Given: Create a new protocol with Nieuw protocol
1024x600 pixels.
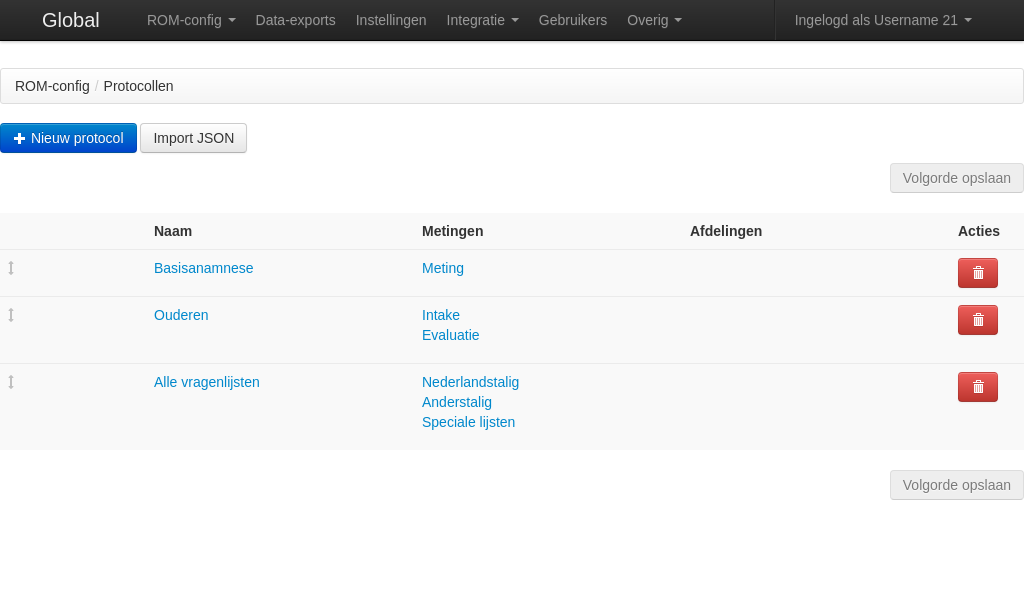Looking at the screenshot, I should [68, 138].
